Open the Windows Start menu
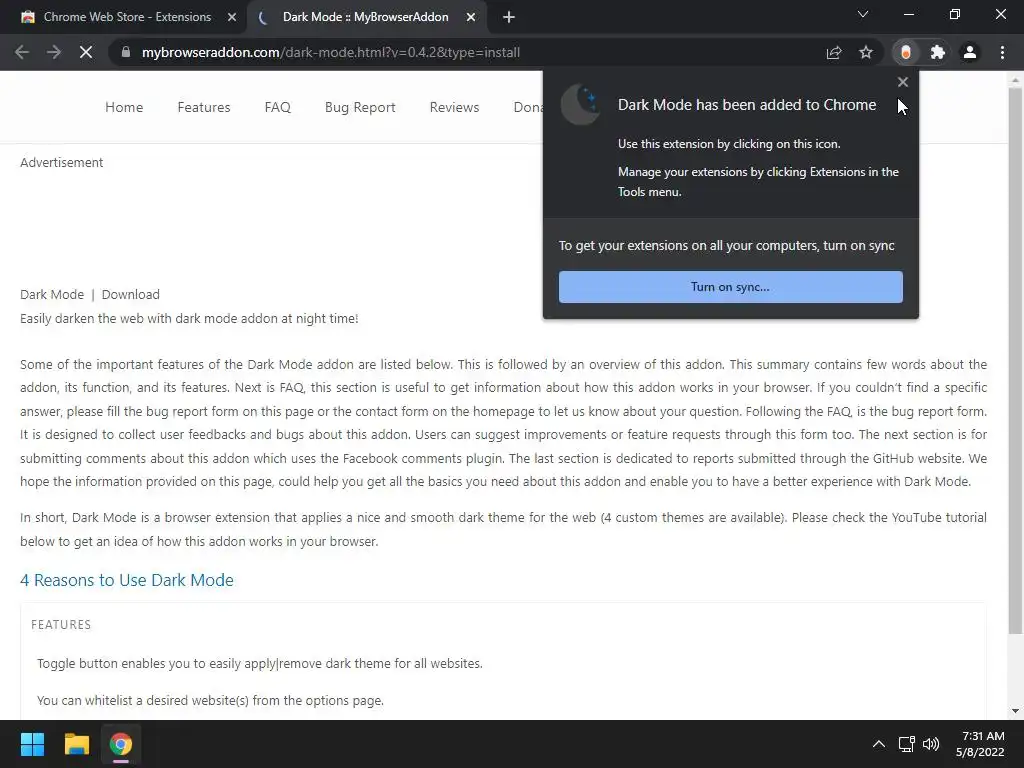 (32, 744)
